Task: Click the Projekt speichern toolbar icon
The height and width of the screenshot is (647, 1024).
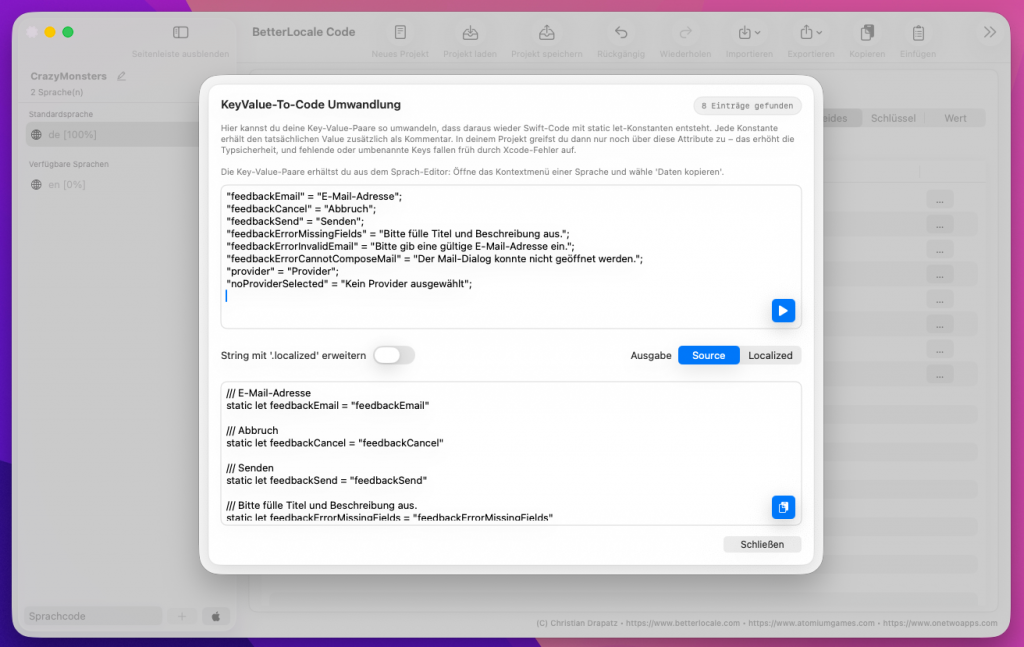Action: [547, 33]
